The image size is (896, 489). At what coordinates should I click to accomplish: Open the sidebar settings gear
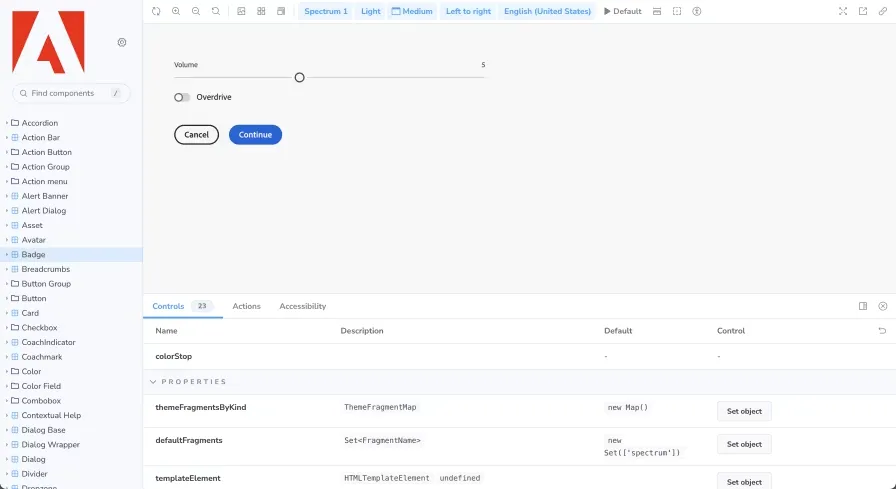[122, 42]
